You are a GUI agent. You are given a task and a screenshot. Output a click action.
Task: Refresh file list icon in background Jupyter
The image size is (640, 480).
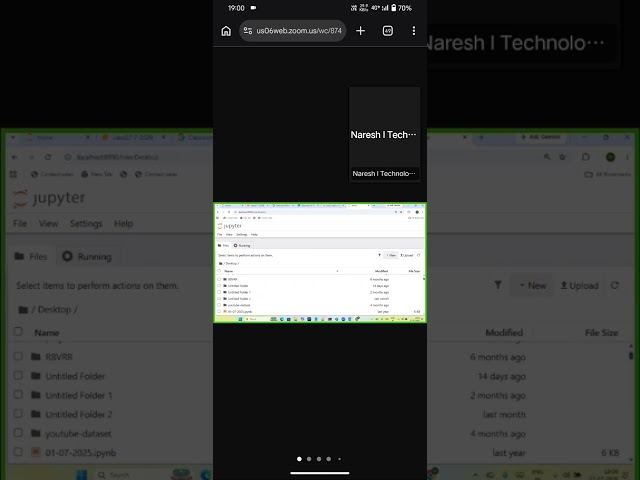click(x=615, y=285)
